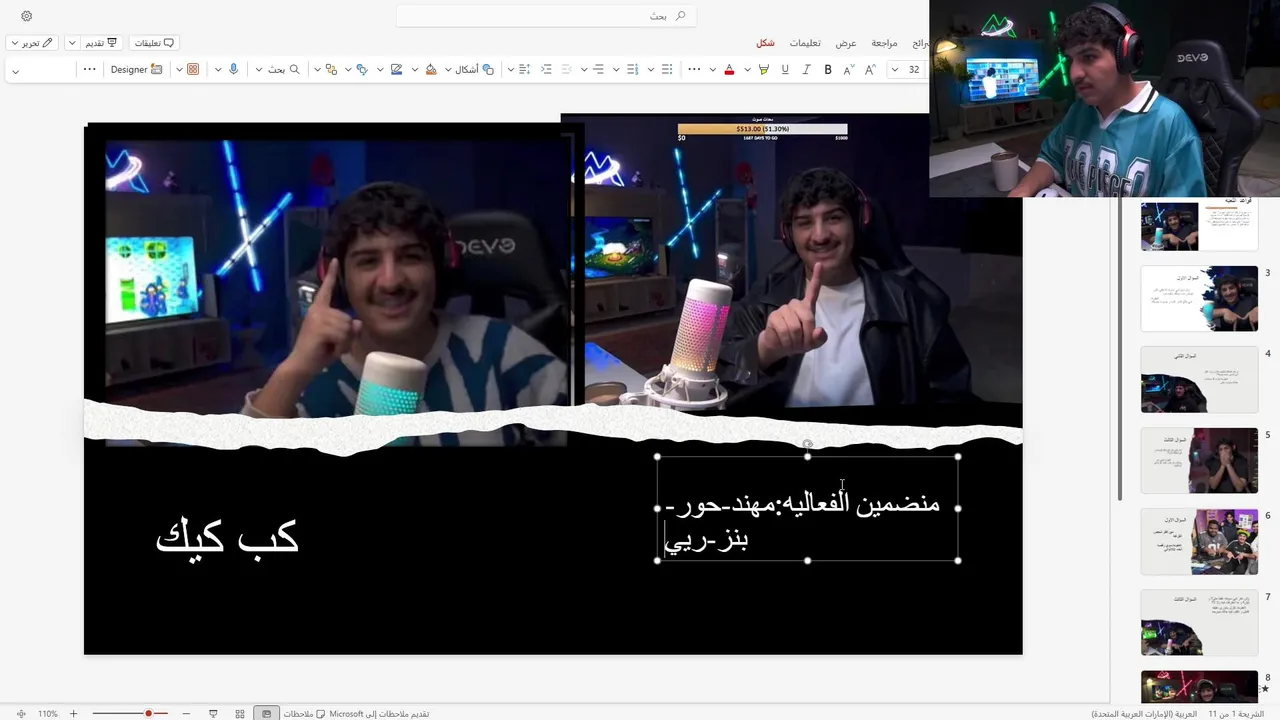The width and height of the screenshot is (1280, 720).
Task: Click the Arabic (UAE) language indicator
Action: click(x=1144, y=714)
